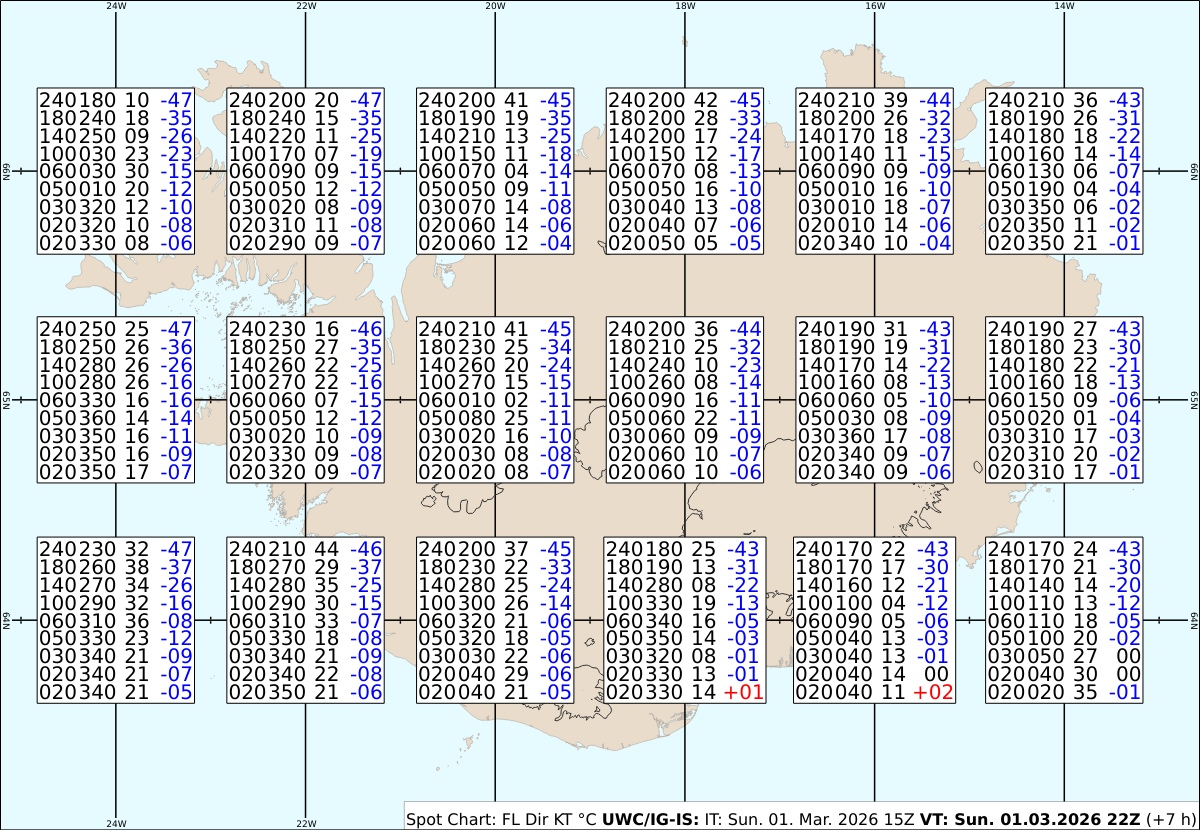Screen dimensions: 1200x830
Task: Select the row "240210 36 -43"
Action: click(x=1065, y=99)
